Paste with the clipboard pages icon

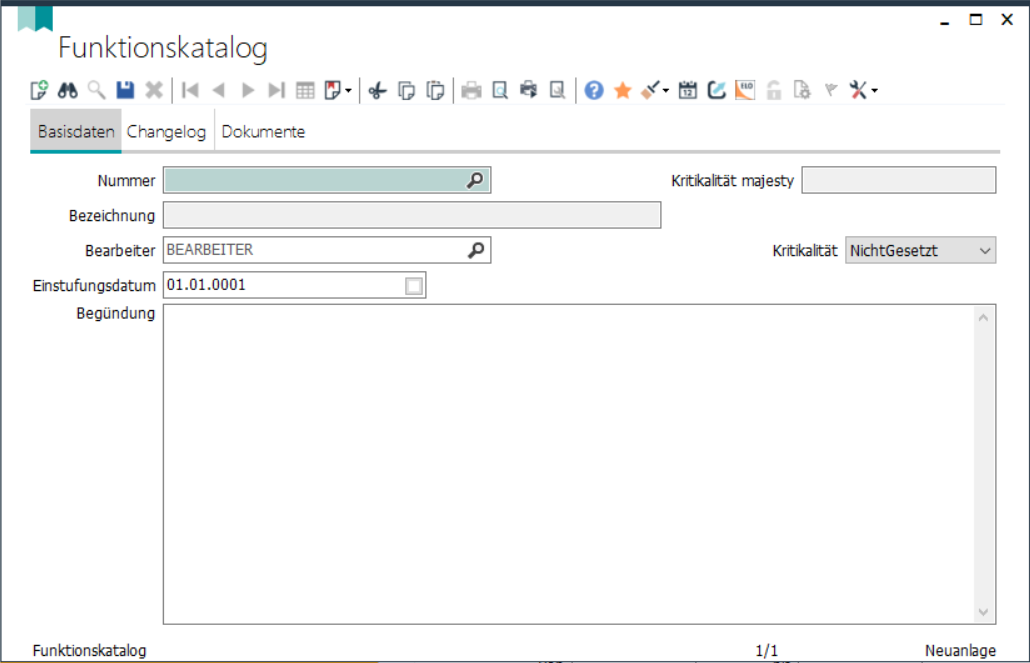pos(435,90)
